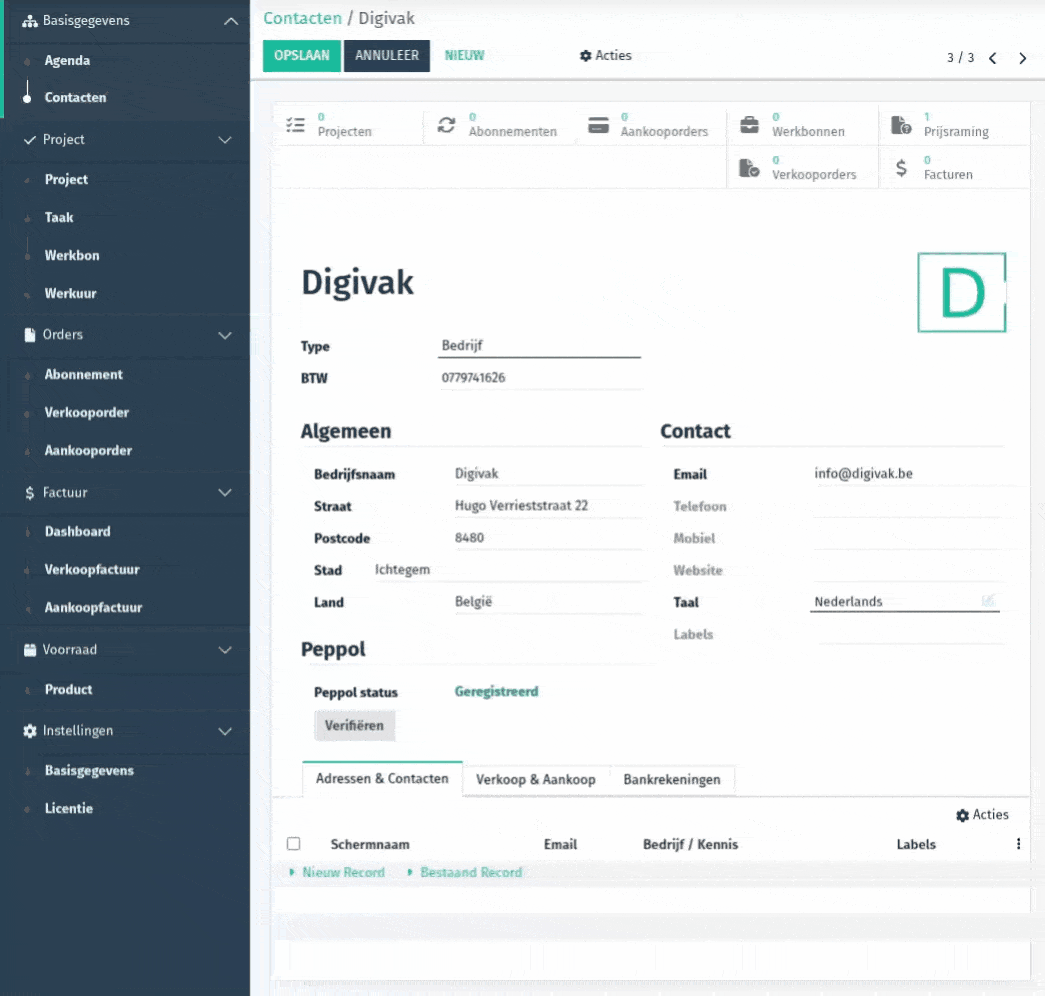Click the BTW number input field

click(x=540, y=378)
